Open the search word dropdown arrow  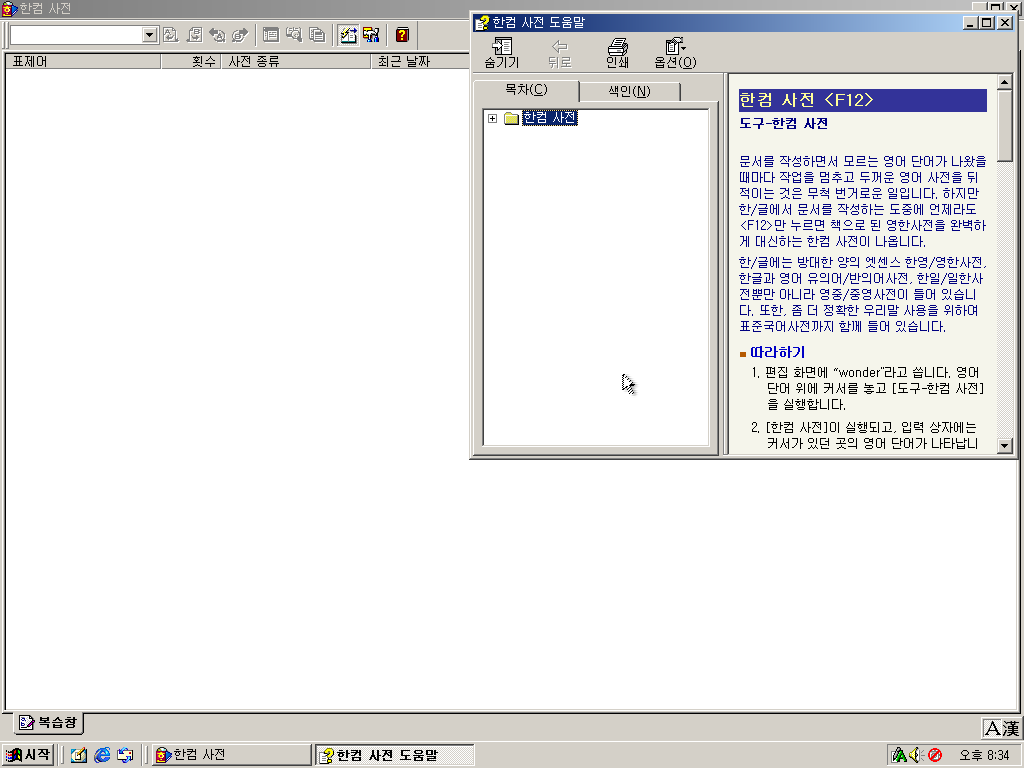[150, 35]
